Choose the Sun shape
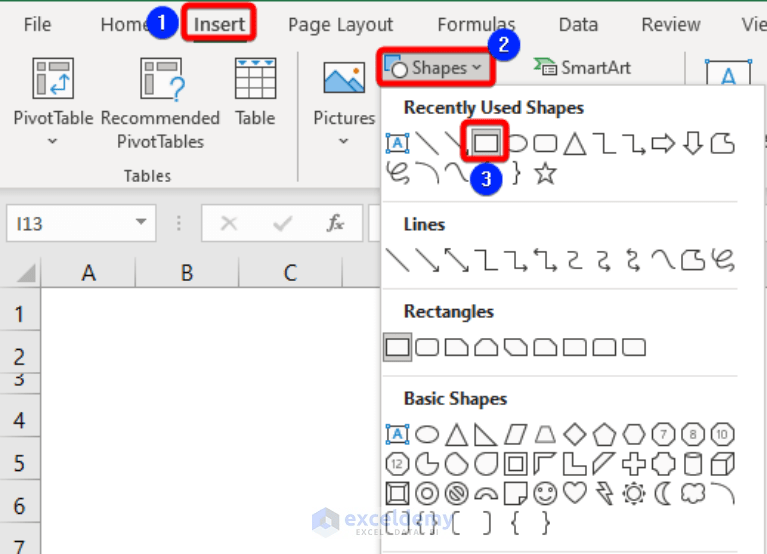This screenshot has width=767, height=554. click(x=634, y=494)
